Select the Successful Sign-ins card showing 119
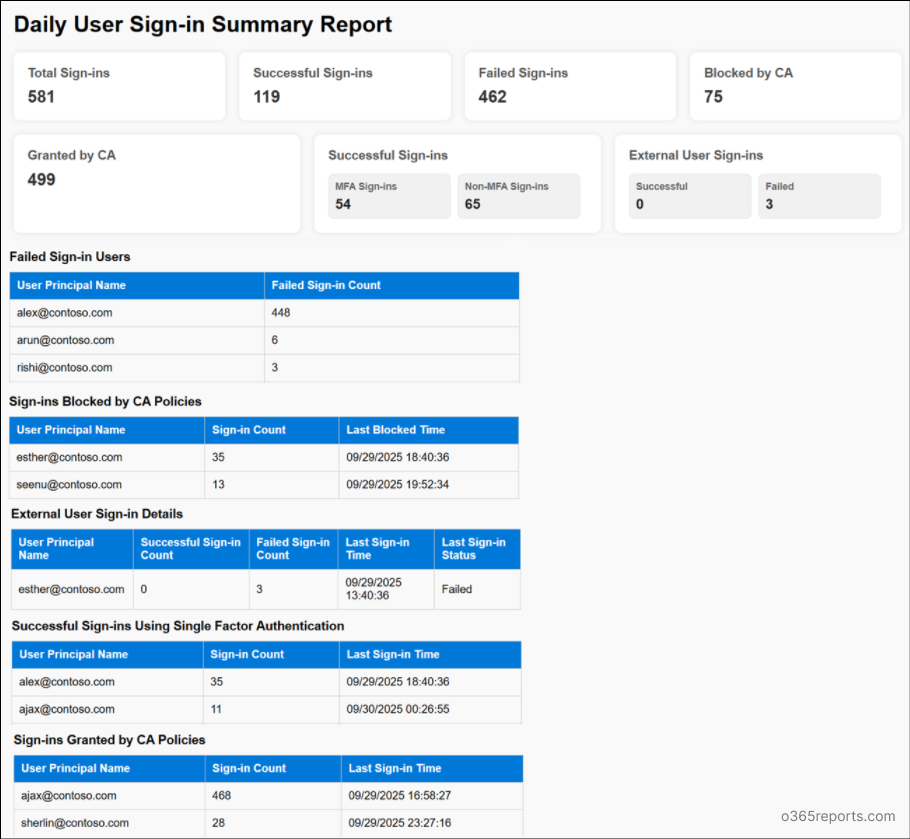This screenshot has height=839, width=910. click(x=344, y=86)
